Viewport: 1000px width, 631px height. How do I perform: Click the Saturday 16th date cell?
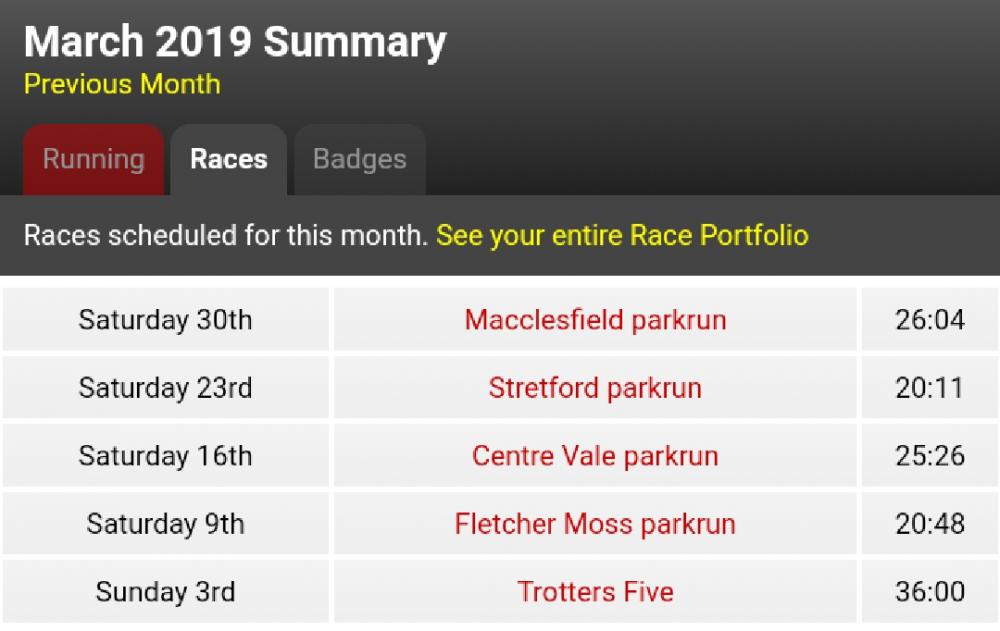(x=166, y=456)
